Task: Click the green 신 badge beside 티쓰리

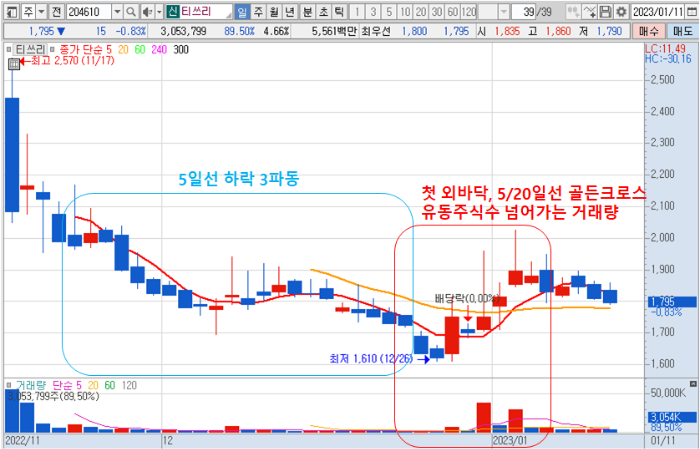Action: tap(173, 12)
